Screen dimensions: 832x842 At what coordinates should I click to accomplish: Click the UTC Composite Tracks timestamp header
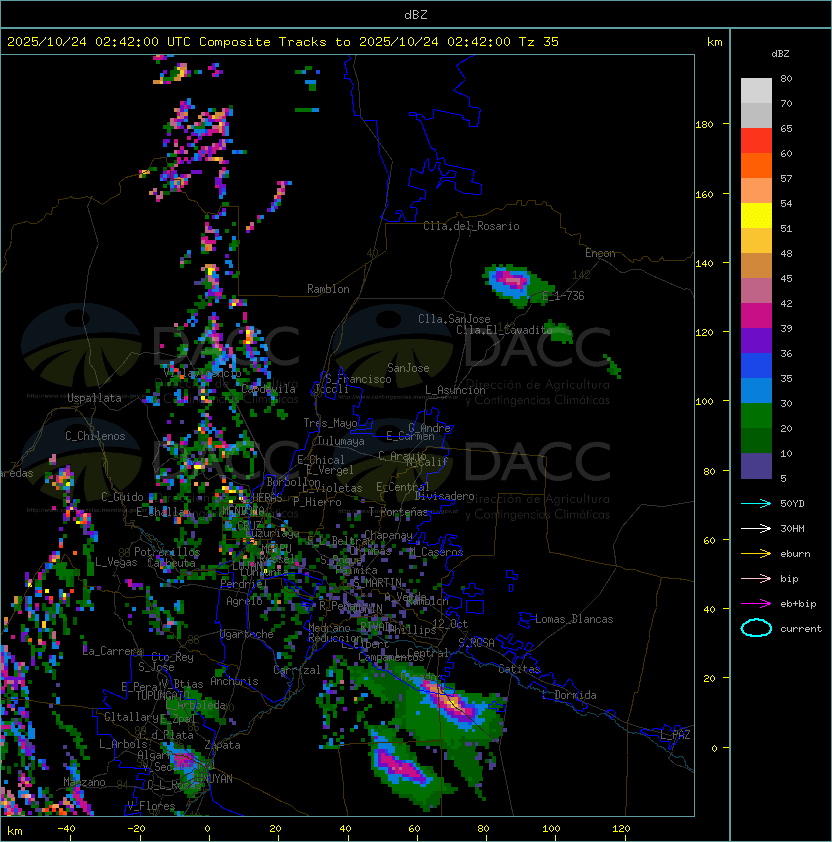click(x=283, y=42)
